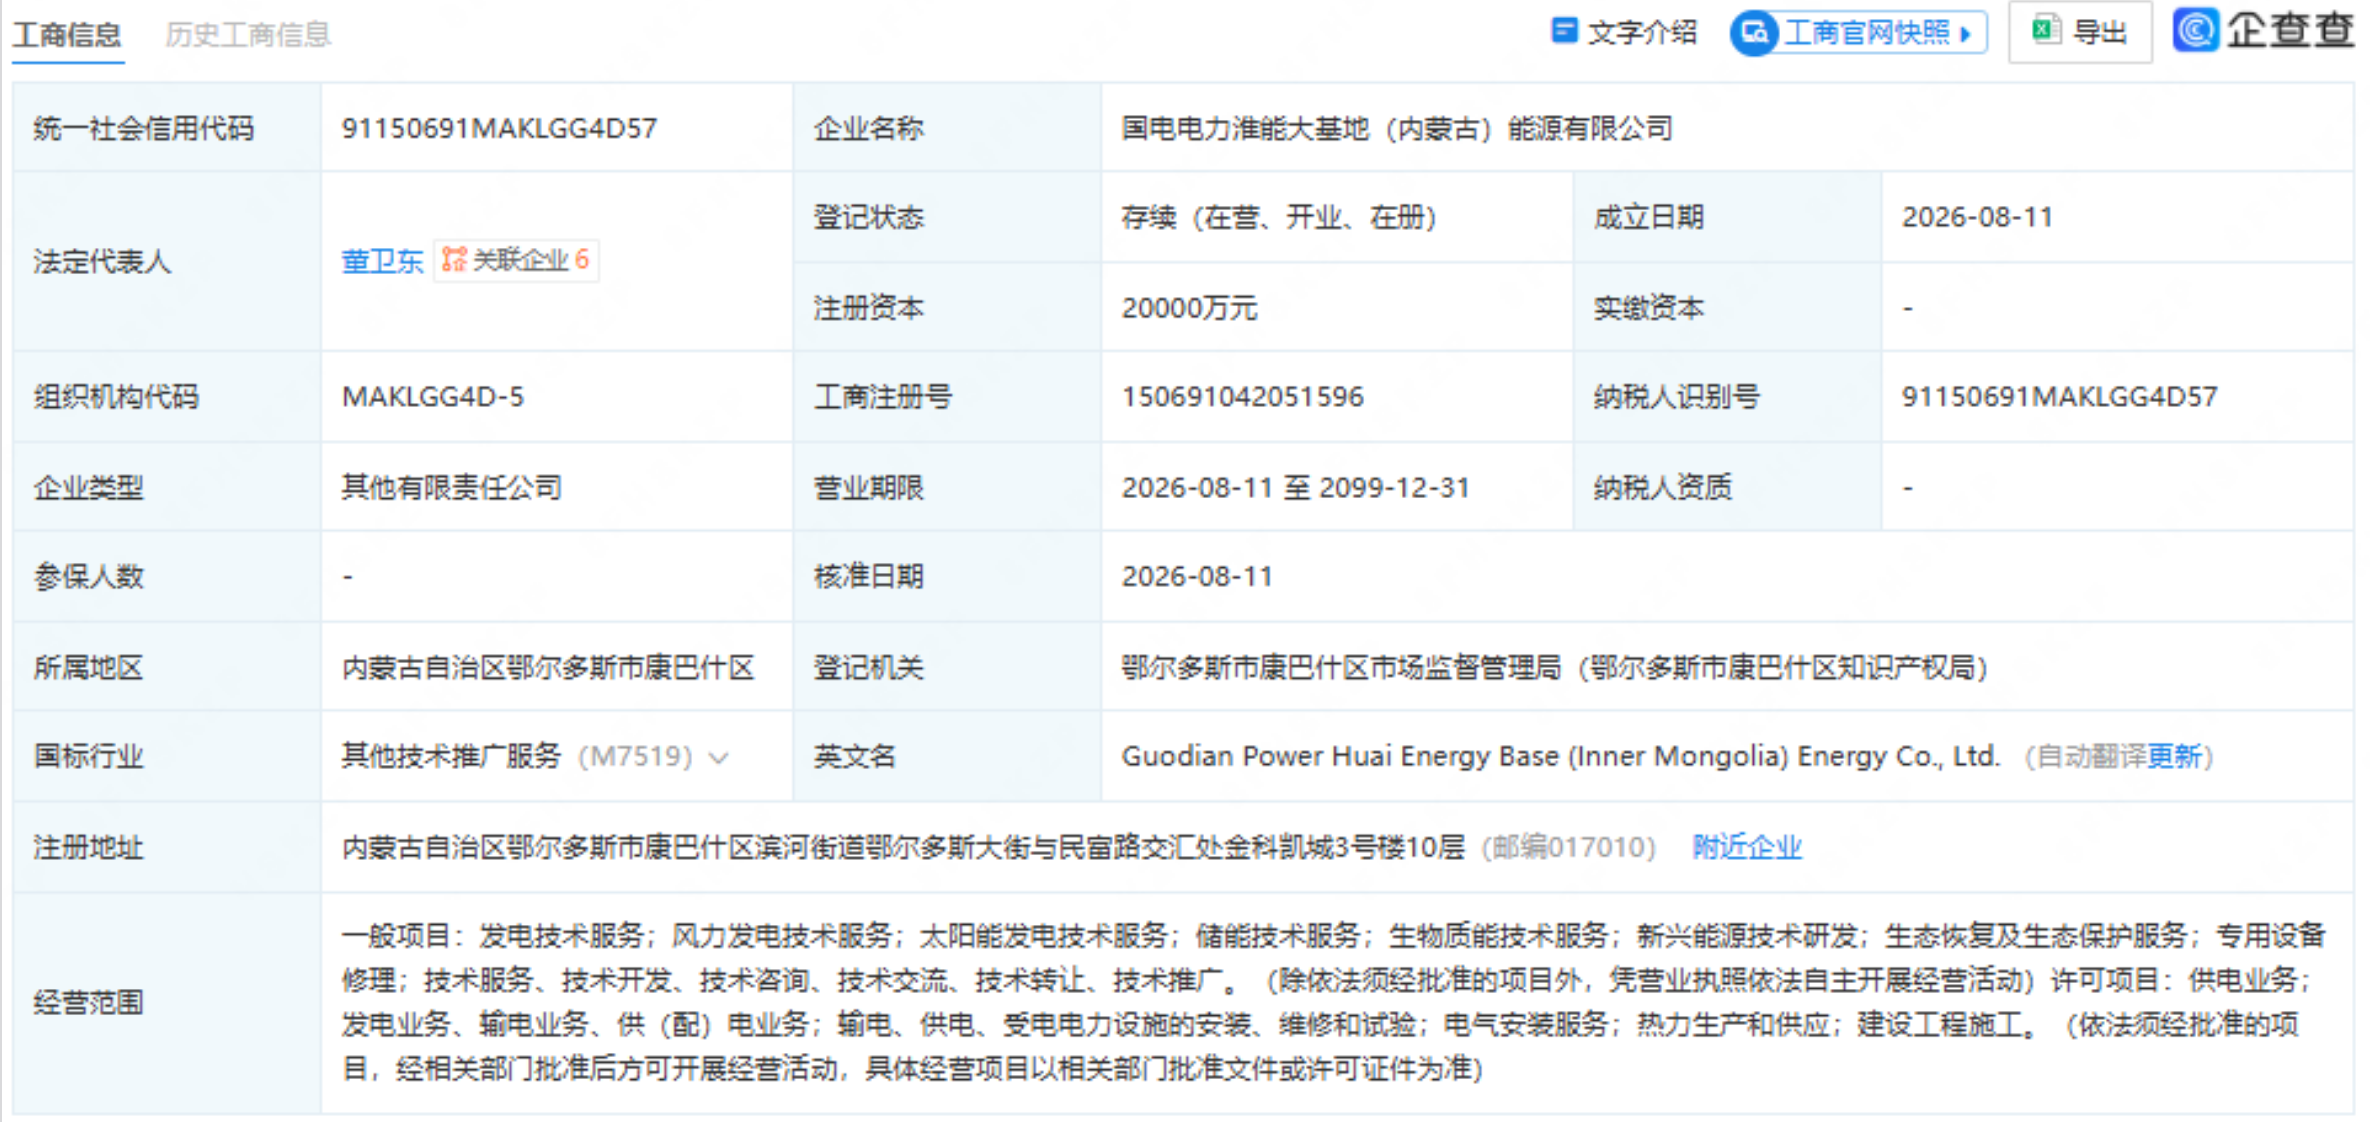This screenshot has height=1122, width=2370.
Task: Click the 核准日期 label
Action: pos(868,577)
